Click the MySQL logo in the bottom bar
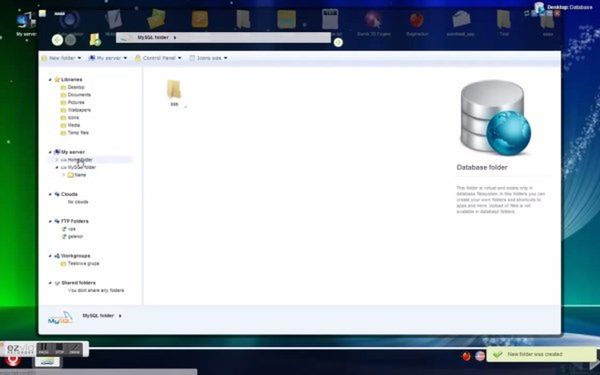Screen dimensions: 600x375 (60, 318)
